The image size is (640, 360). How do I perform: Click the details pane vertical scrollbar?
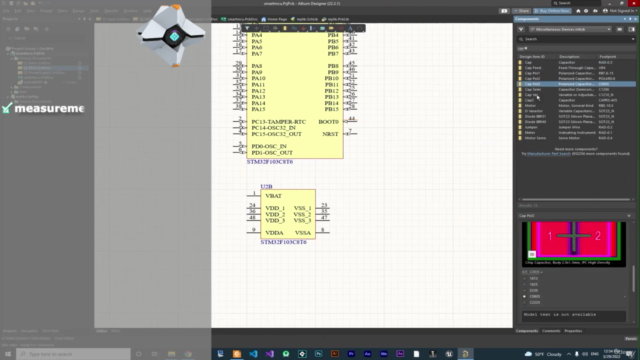[x=633, y=278]
